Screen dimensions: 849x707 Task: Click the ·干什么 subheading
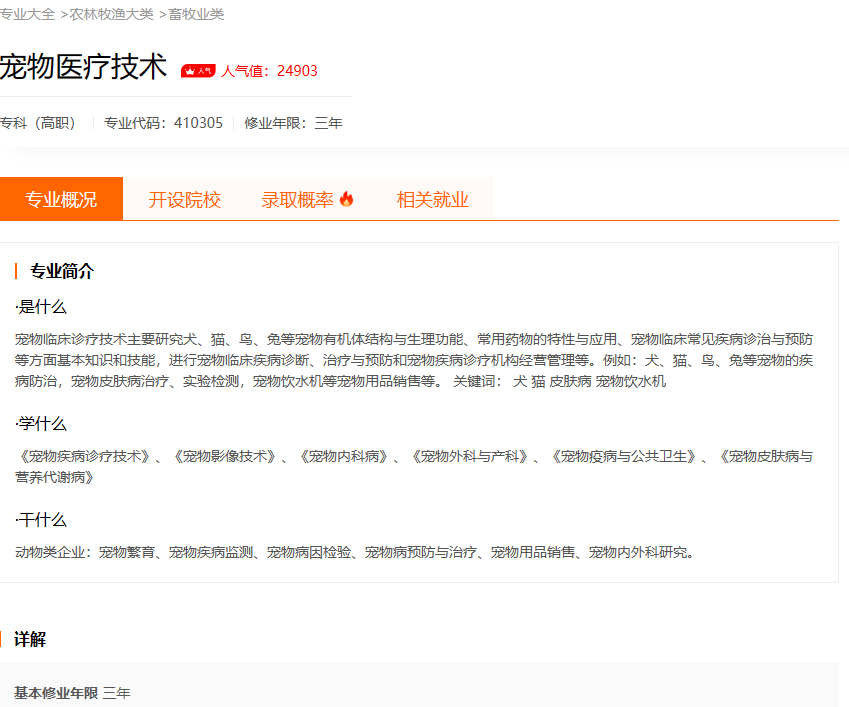pyautogui.click(x=41, y=520)
